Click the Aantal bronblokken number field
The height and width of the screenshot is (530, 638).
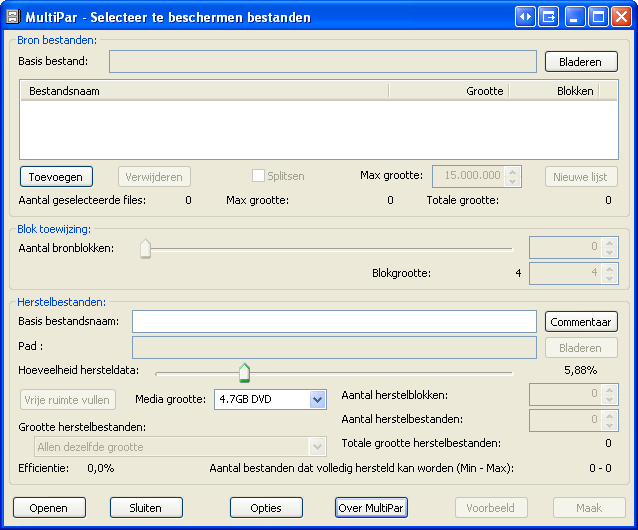(x=565, y=247)
